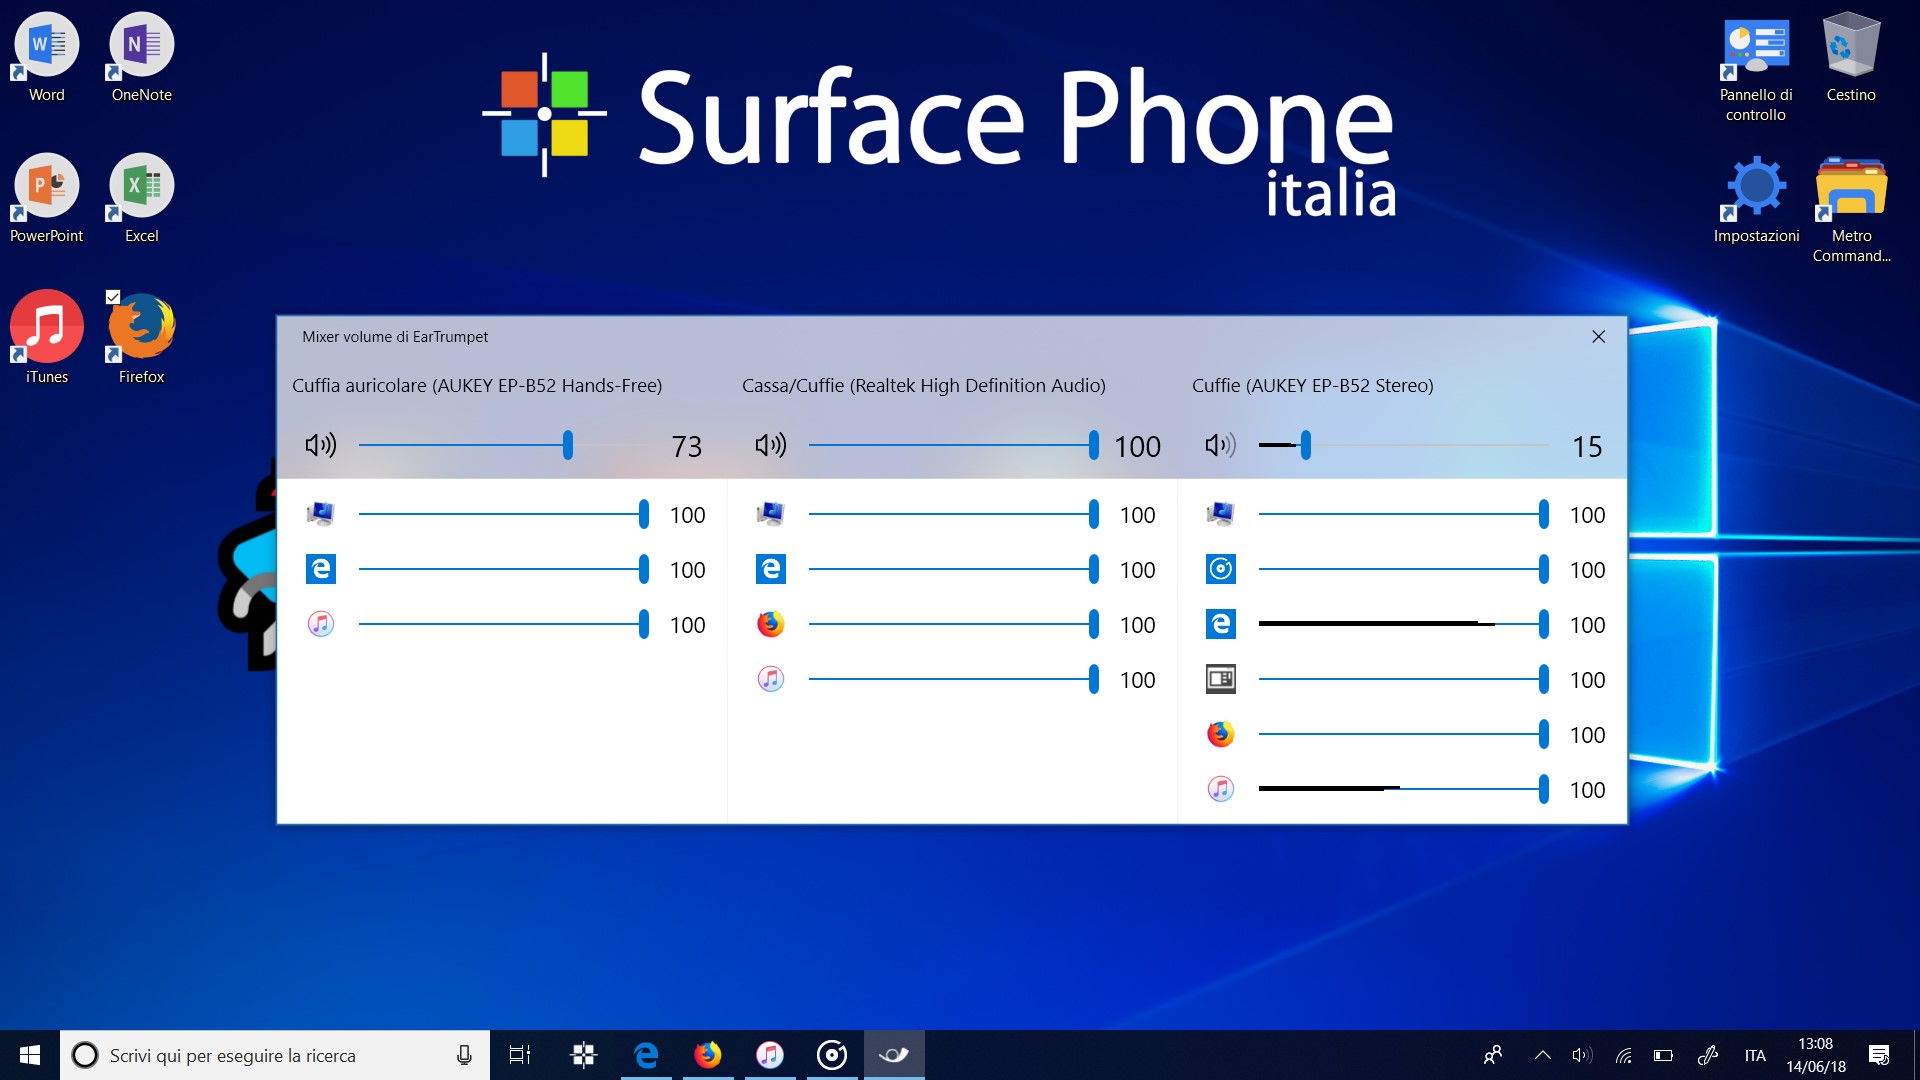Mute the AUKEY EP-B52 Stereo speaker icon
This screenshot has width=1920, height=1080.
pyautogui.click(x=1220, y=445)
